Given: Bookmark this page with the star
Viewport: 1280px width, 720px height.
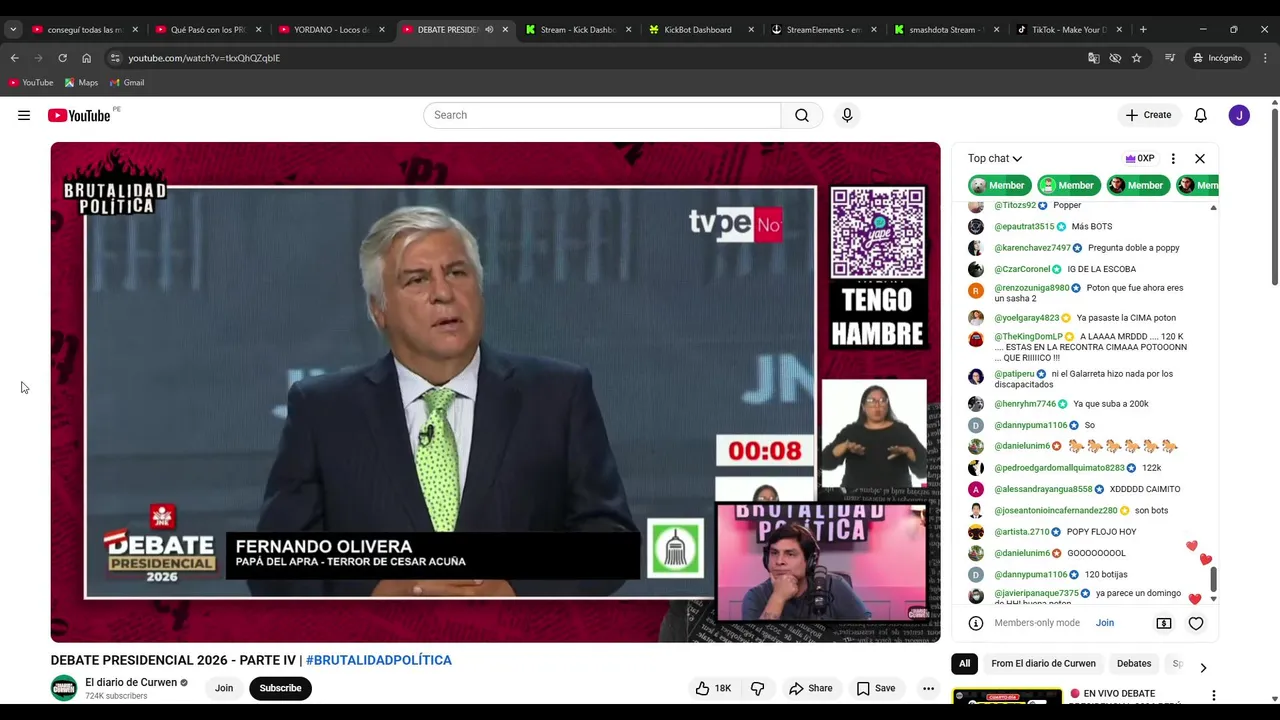Looking at the screenshot, I should click(1137, 58).
